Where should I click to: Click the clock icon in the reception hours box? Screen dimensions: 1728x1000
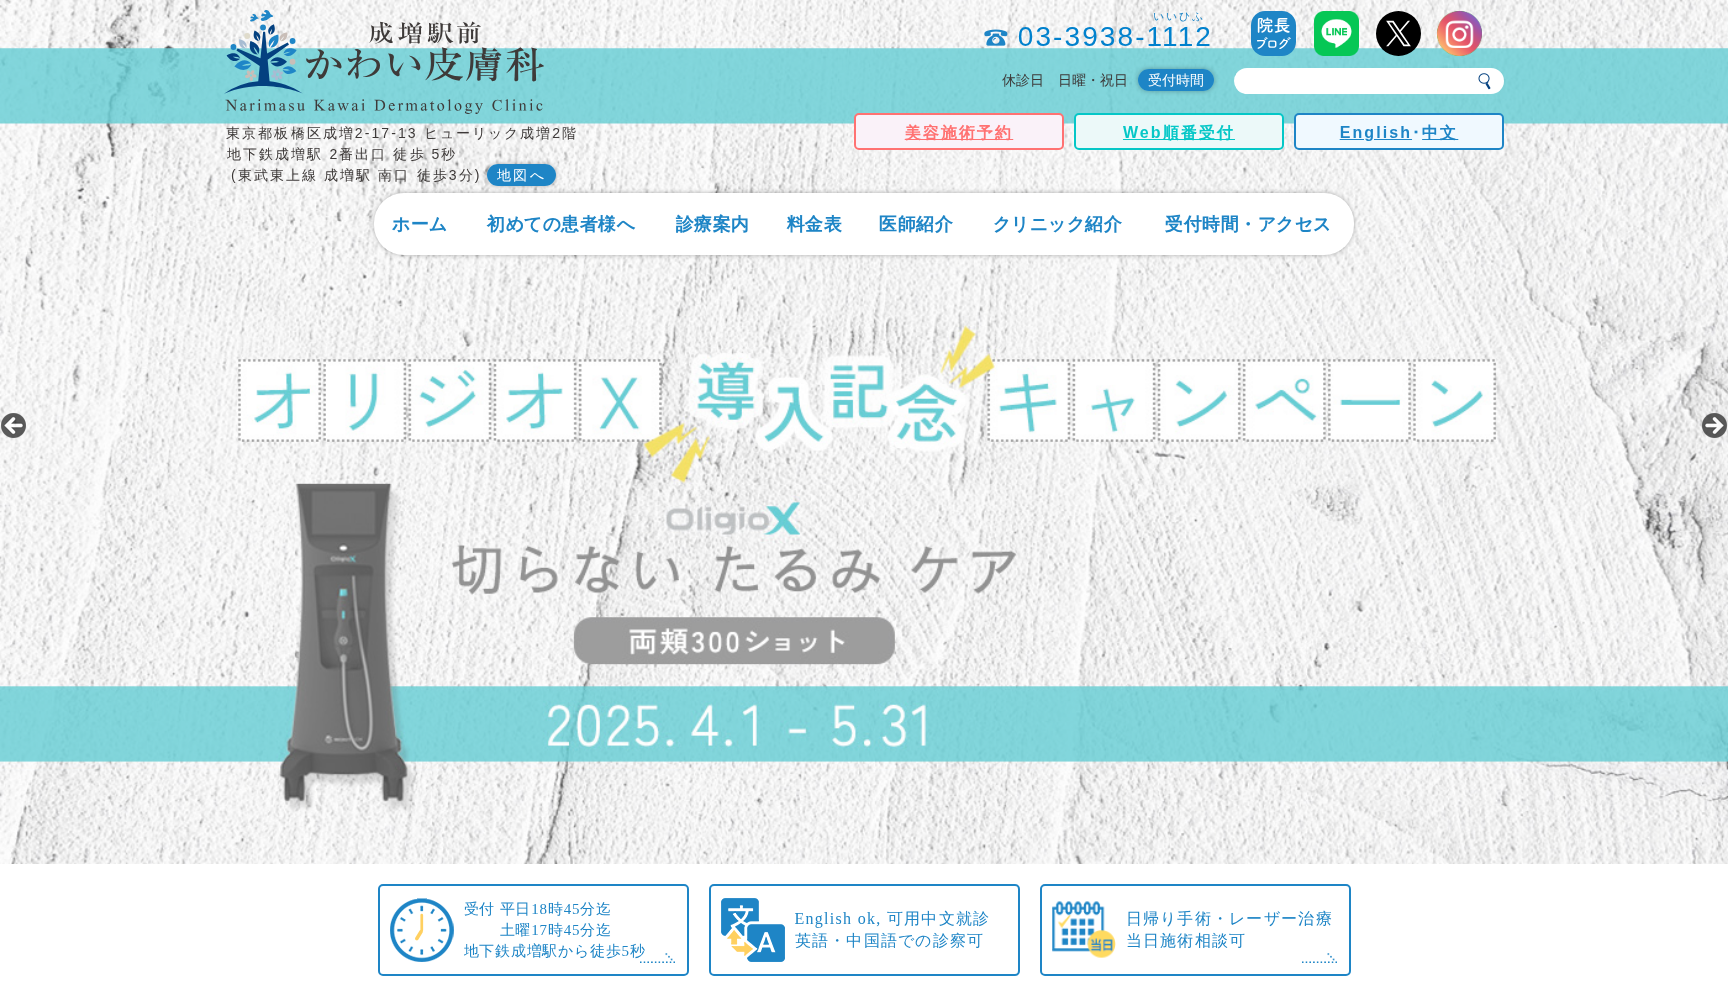[419, 929]
